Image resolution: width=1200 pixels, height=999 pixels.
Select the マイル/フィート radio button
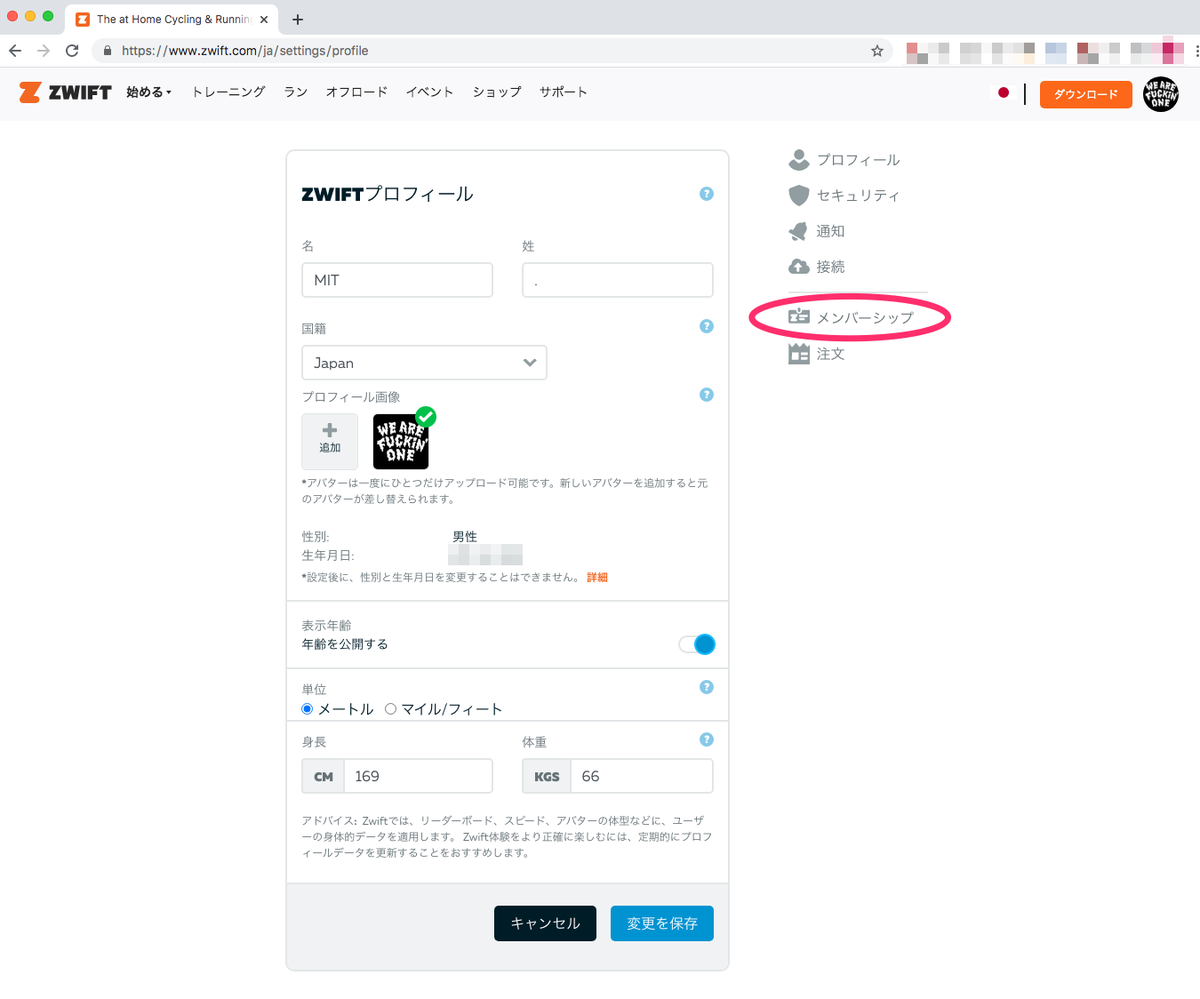tap(391, 709)
